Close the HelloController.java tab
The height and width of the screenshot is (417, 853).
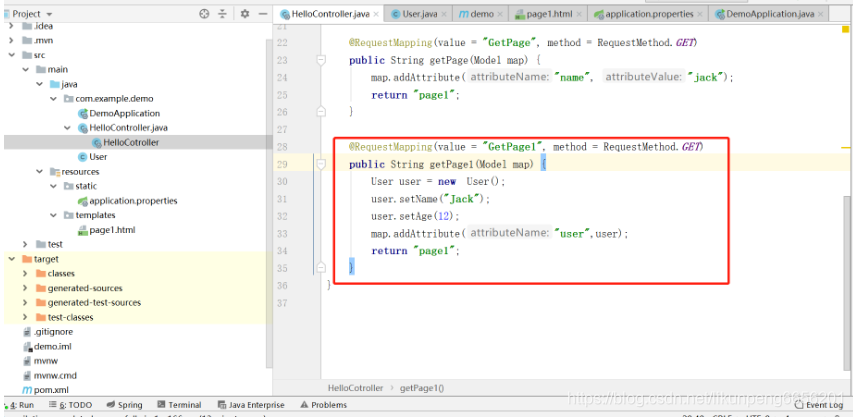(376, 14)
